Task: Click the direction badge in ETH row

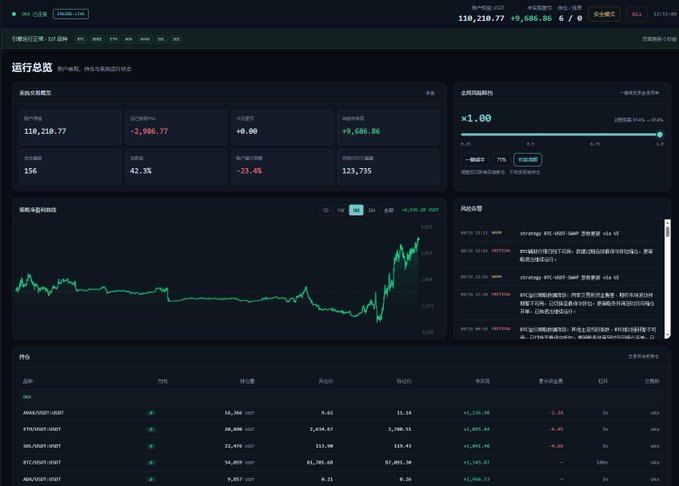Action: point(151,429)
